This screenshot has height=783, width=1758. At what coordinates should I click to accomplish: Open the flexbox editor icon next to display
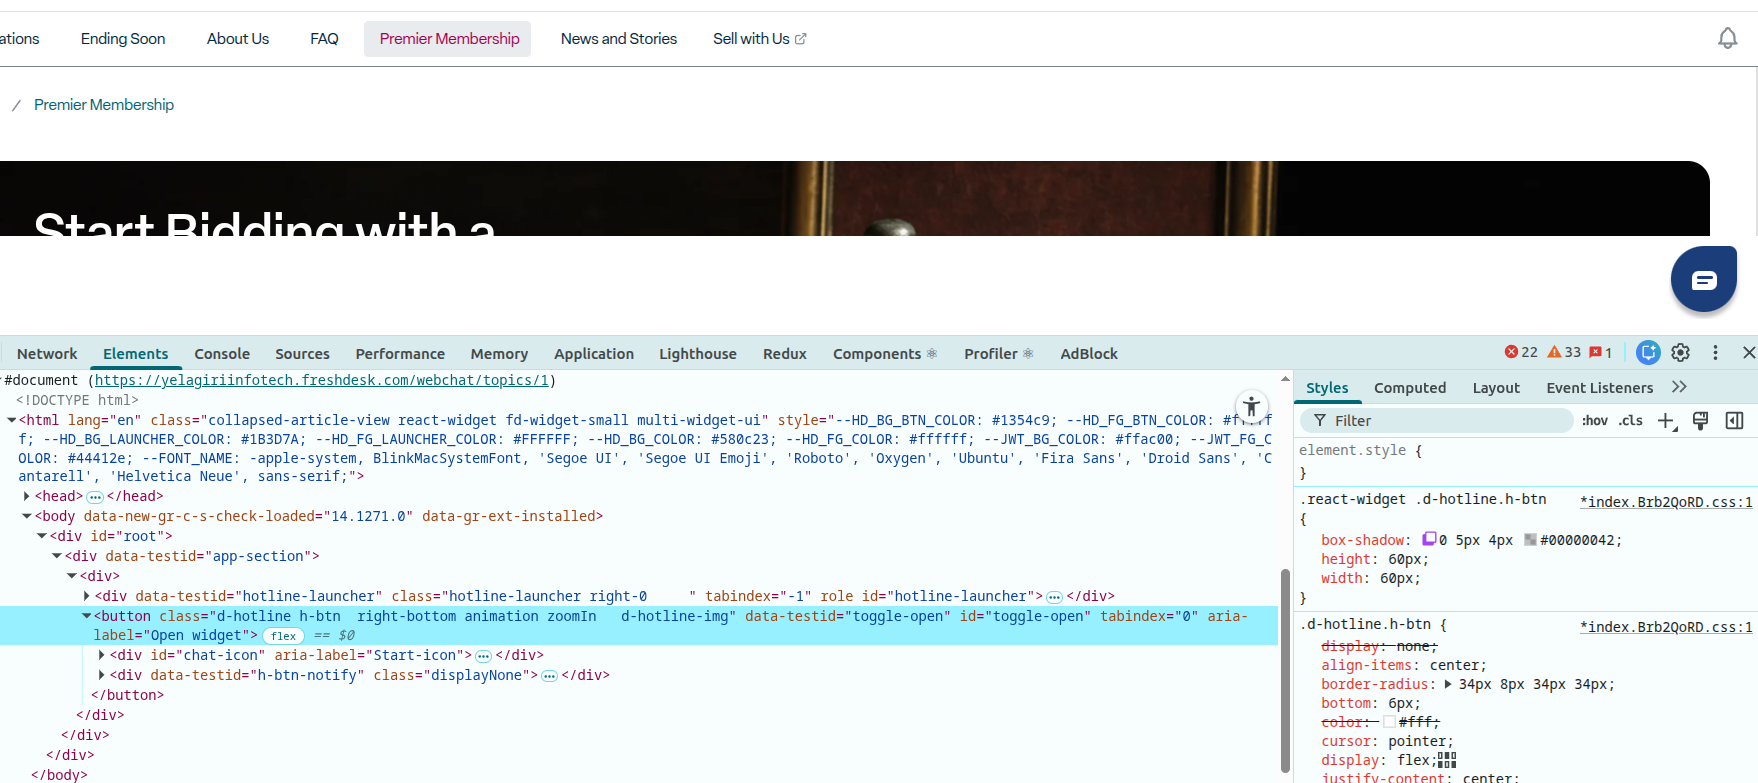[x=1447, y=761]
